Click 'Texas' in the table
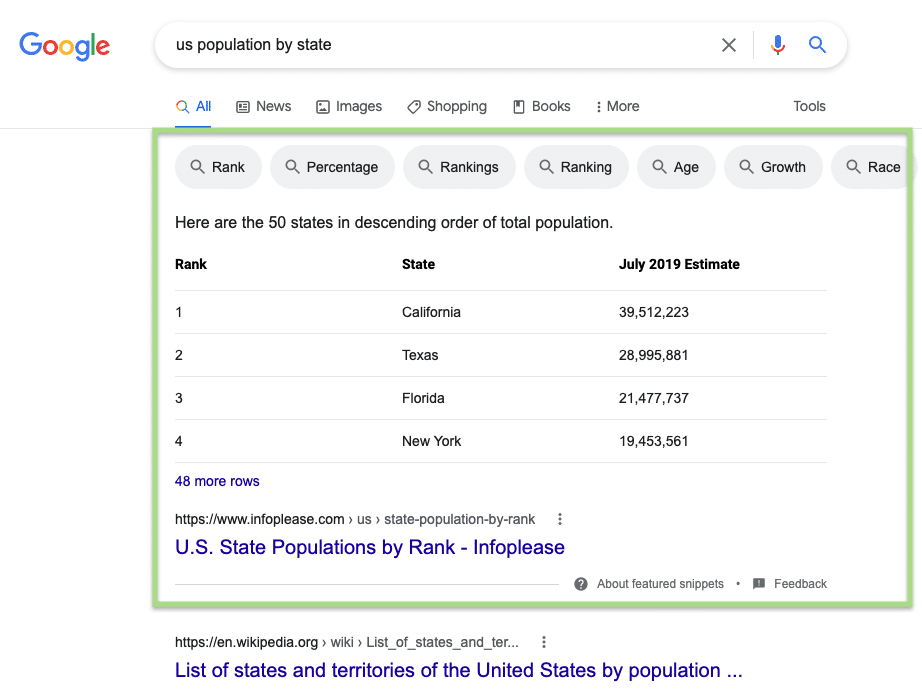922x690 pixels. tap(420, 355)
